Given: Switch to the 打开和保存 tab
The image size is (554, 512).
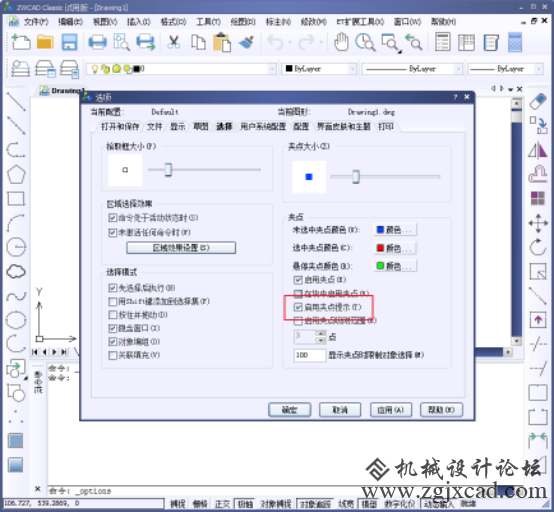Looking at the screenshot, I should (x=120, y=126).
